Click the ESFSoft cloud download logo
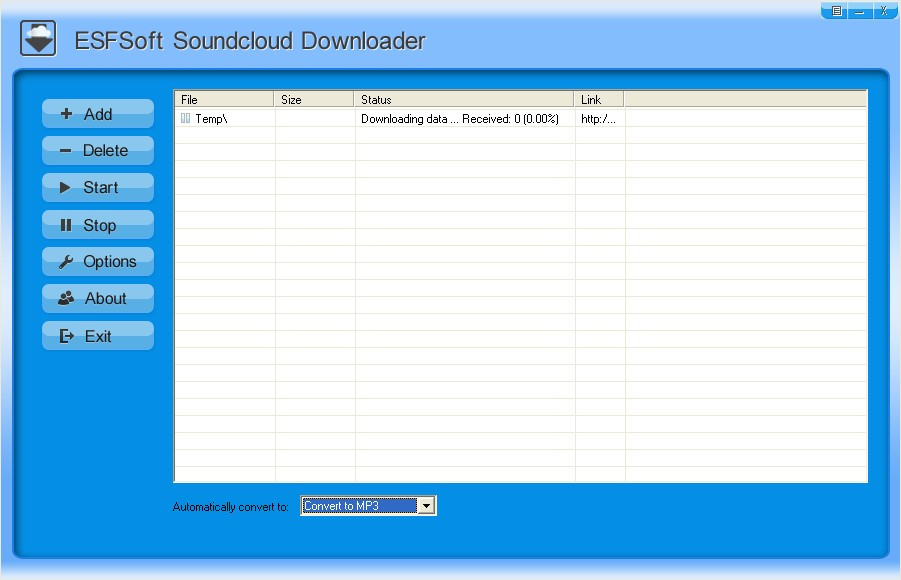Image resolution: width=901 pixels, height=580 pixels. pos(38,39)
